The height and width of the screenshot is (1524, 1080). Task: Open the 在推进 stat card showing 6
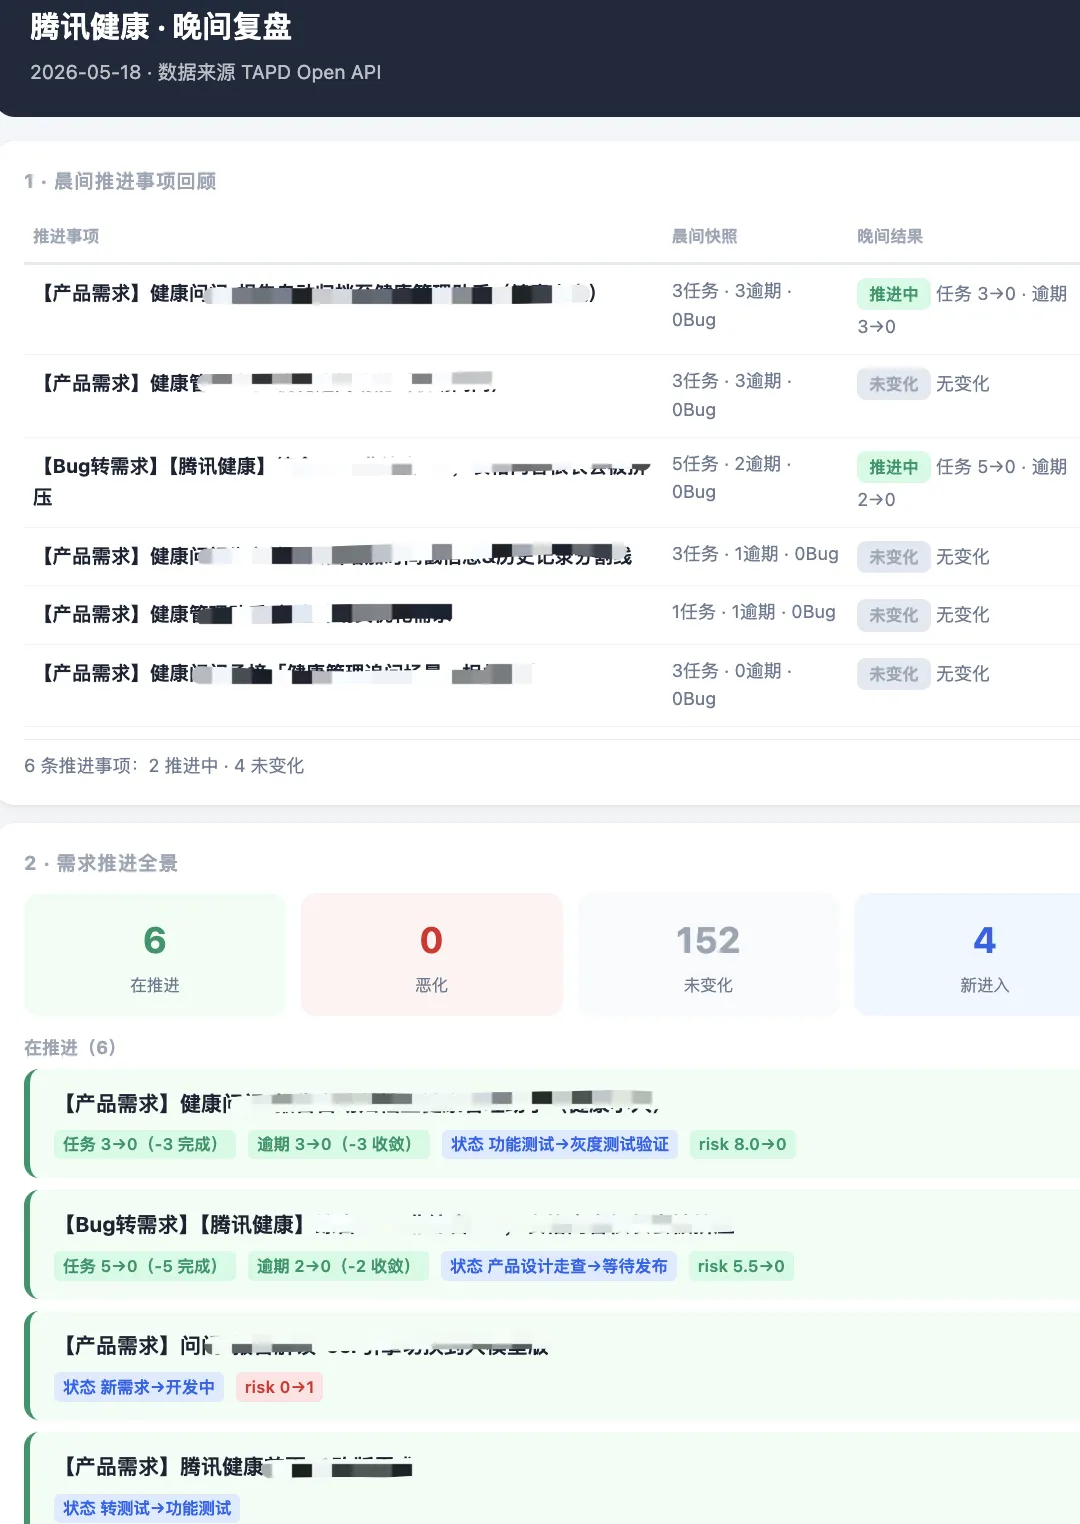tap(155, 955)
